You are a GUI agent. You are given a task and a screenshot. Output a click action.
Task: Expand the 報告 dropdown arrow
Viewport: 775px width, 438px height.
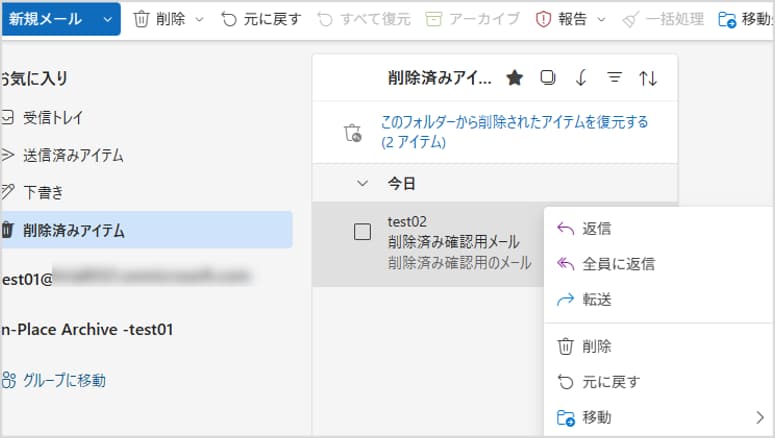coord(600,19)
